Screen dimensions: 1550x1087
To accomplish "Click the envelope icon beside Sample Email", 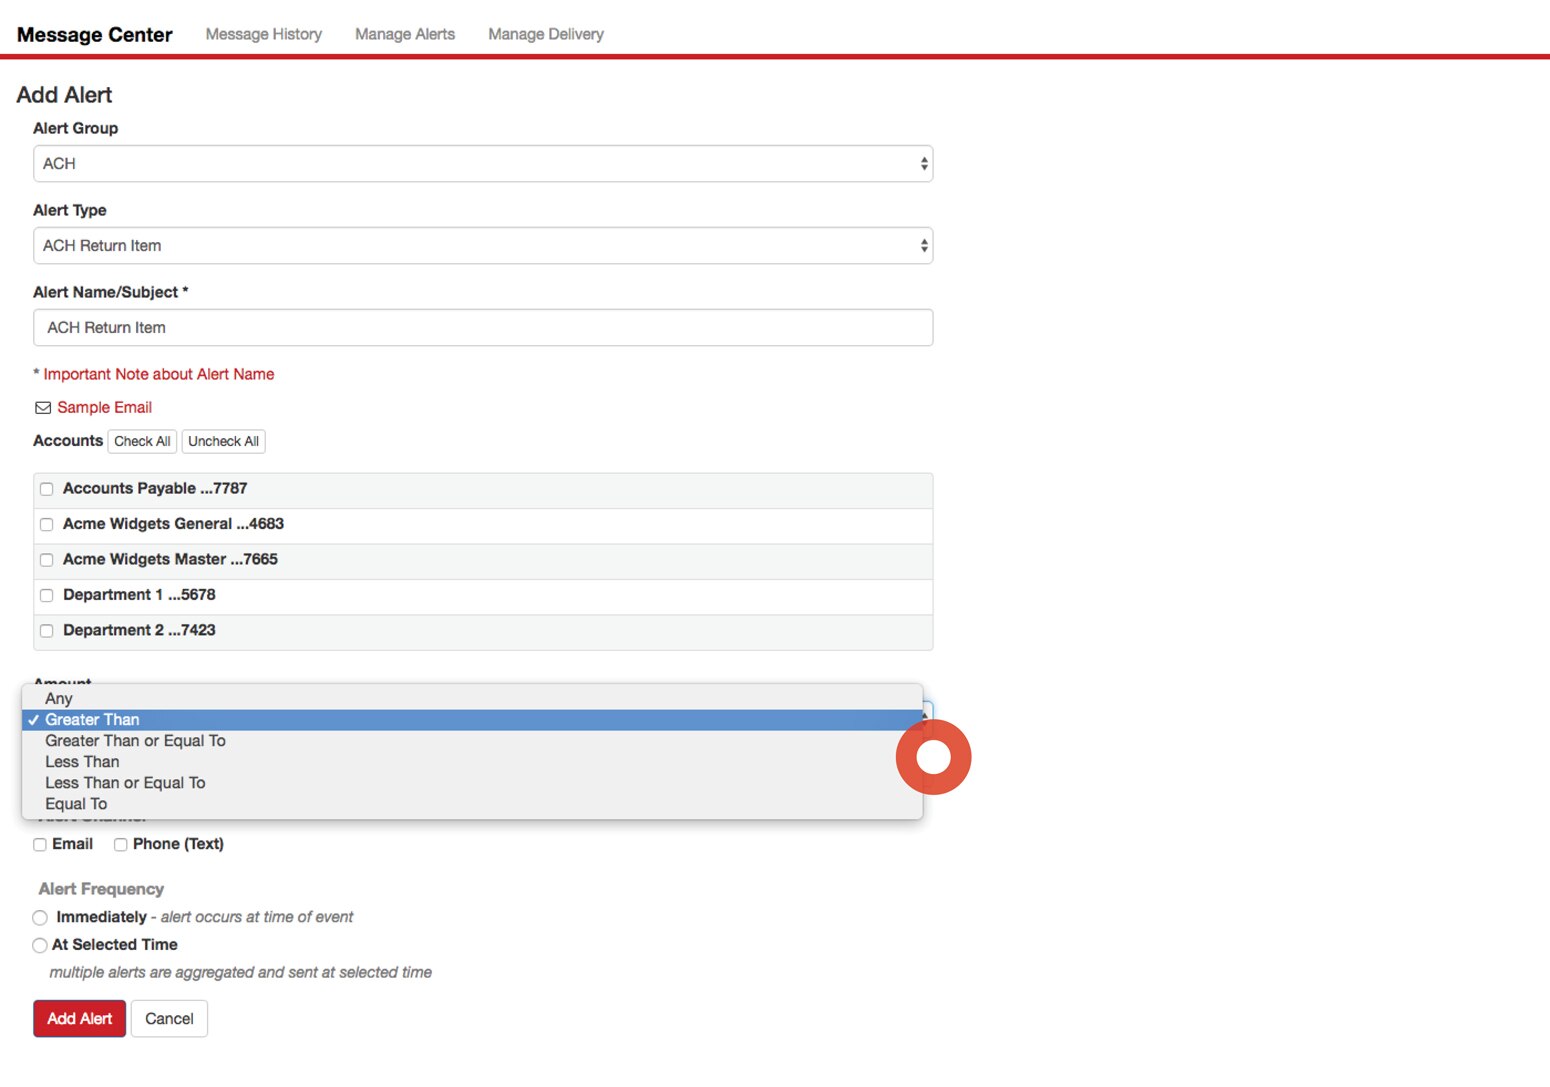I will [43, 407].
